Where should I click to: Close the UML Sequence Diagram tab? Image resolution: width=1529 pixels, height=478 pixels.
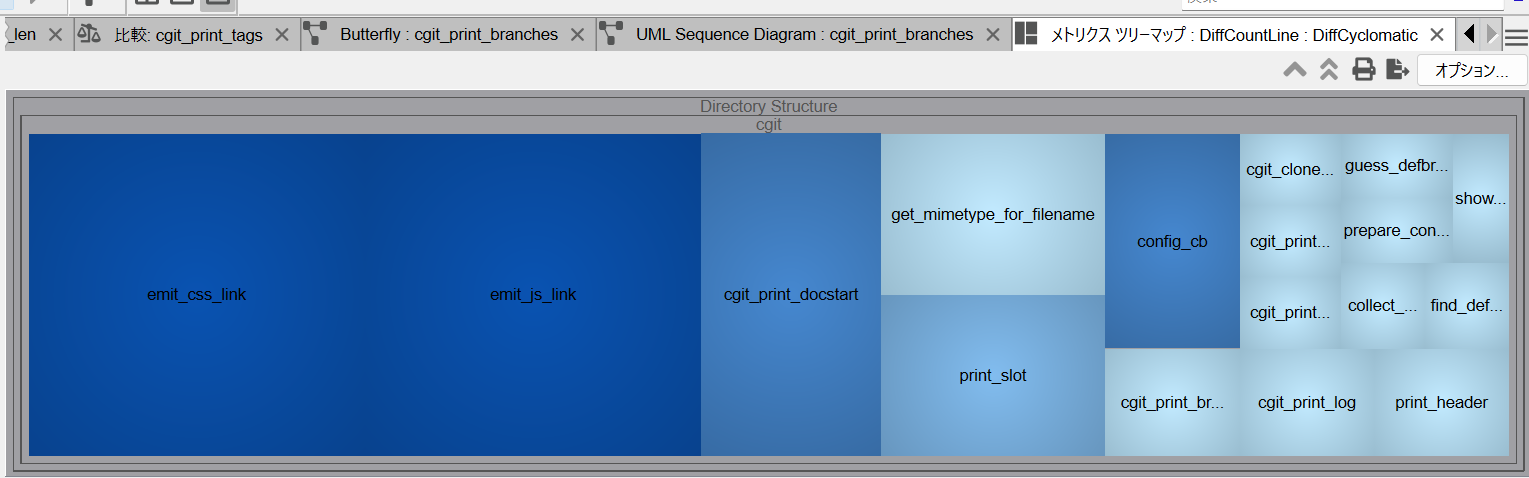click(x=992, y=35)
